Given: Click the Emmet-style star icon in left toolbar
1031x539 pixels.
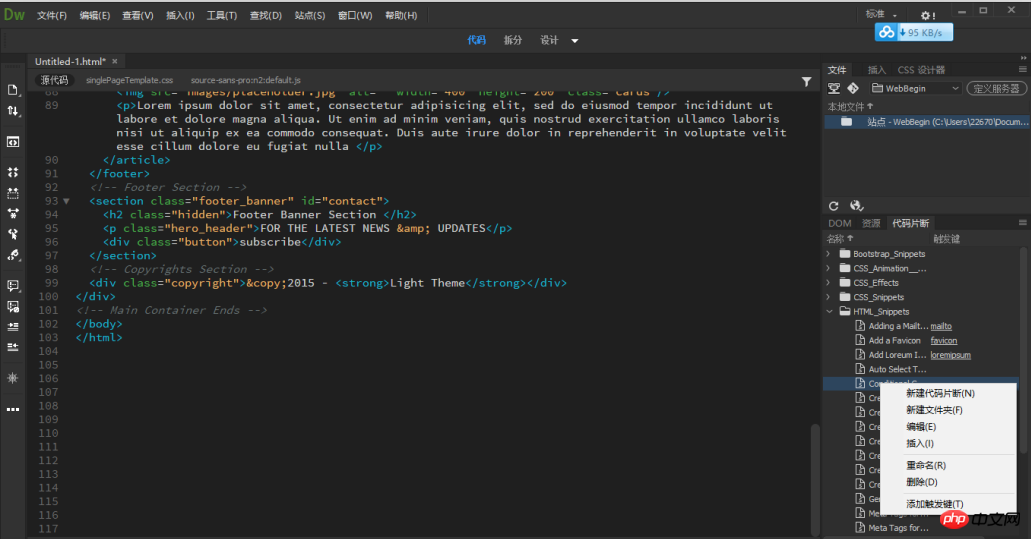Looking at the screenshot, I should pos(12,378).
